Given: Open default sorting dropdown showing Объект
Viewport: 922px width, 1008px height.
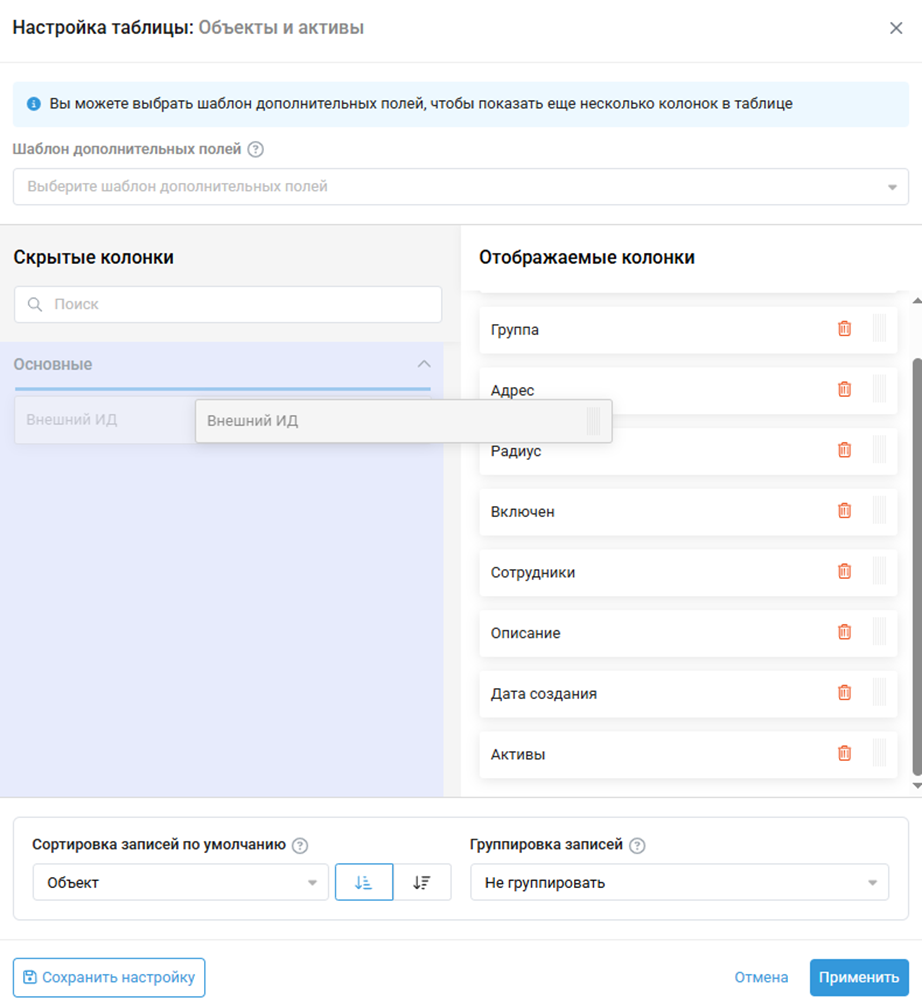Looking at the screenshot, I should tap(180, 883).
